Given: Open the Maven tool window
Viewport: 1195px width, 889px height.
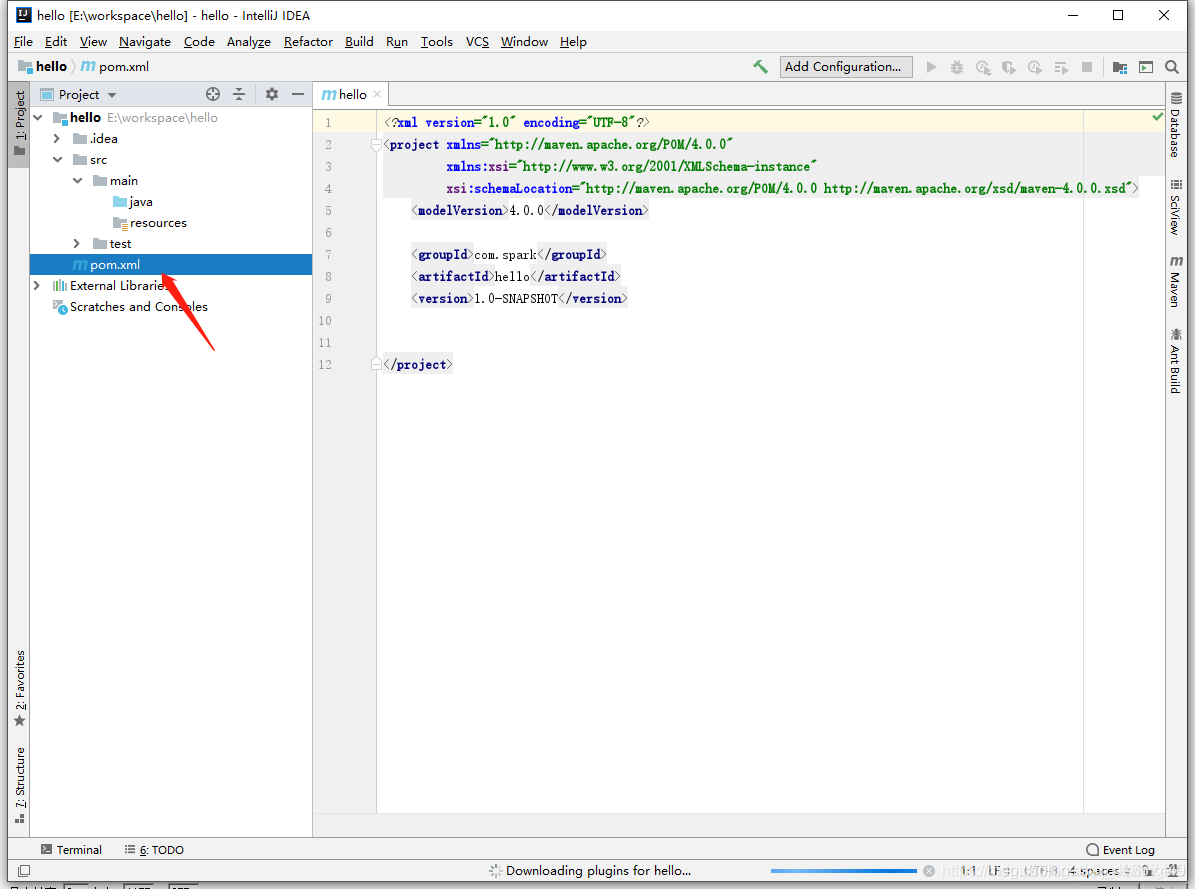Looking at the screenshot, I should point(1176,280).
